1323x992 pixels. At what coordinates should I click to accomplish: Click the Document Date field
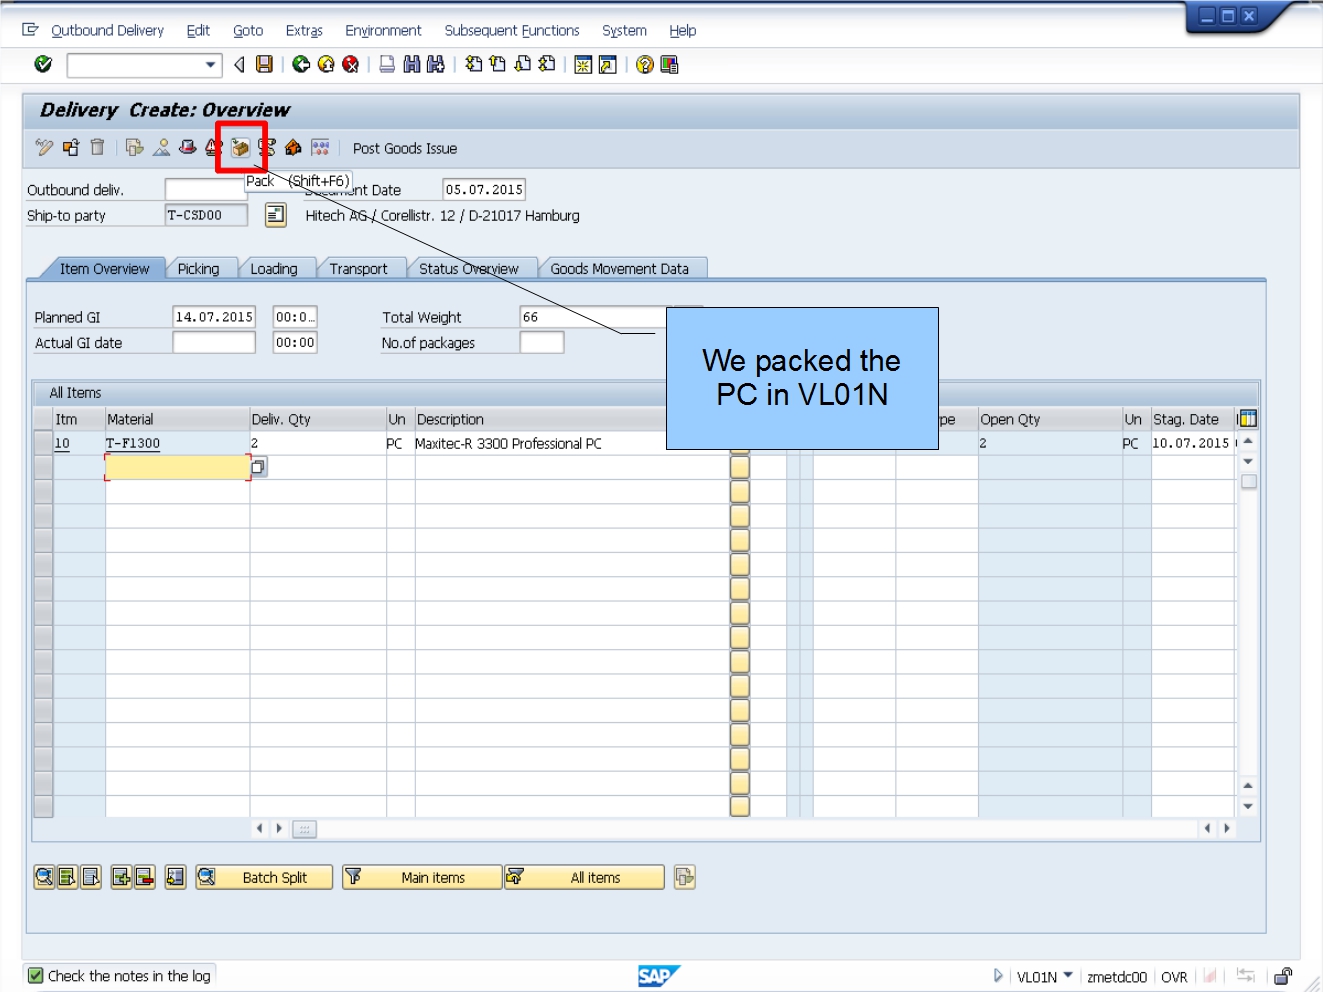(484, 189)
